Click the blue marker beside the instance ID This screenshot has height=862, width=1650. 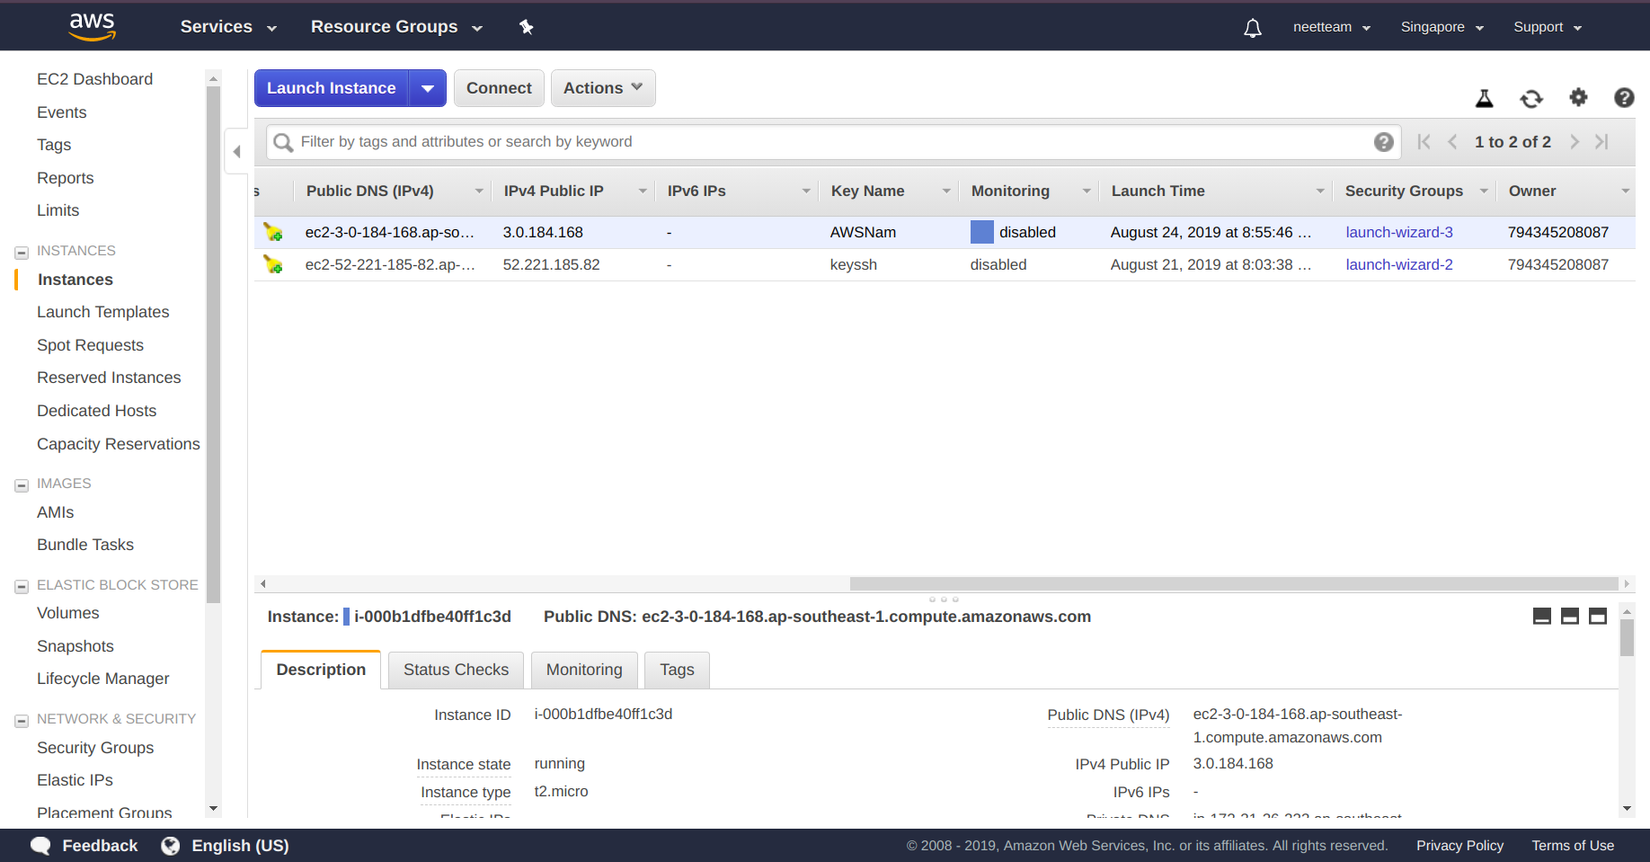pos(346,617)
